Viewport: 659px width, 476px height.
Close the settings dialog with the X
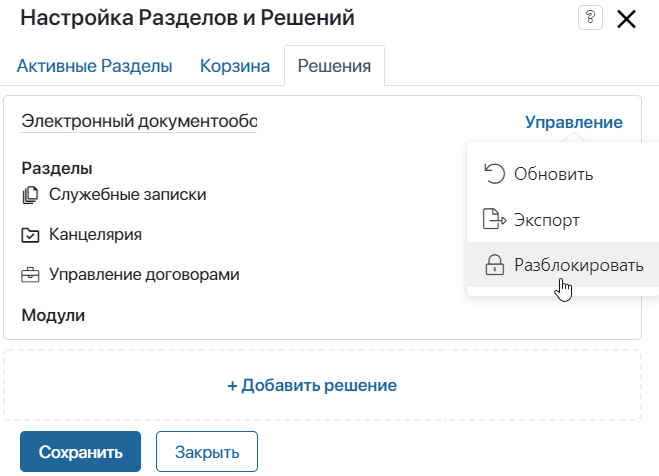(x=626, y=19)
